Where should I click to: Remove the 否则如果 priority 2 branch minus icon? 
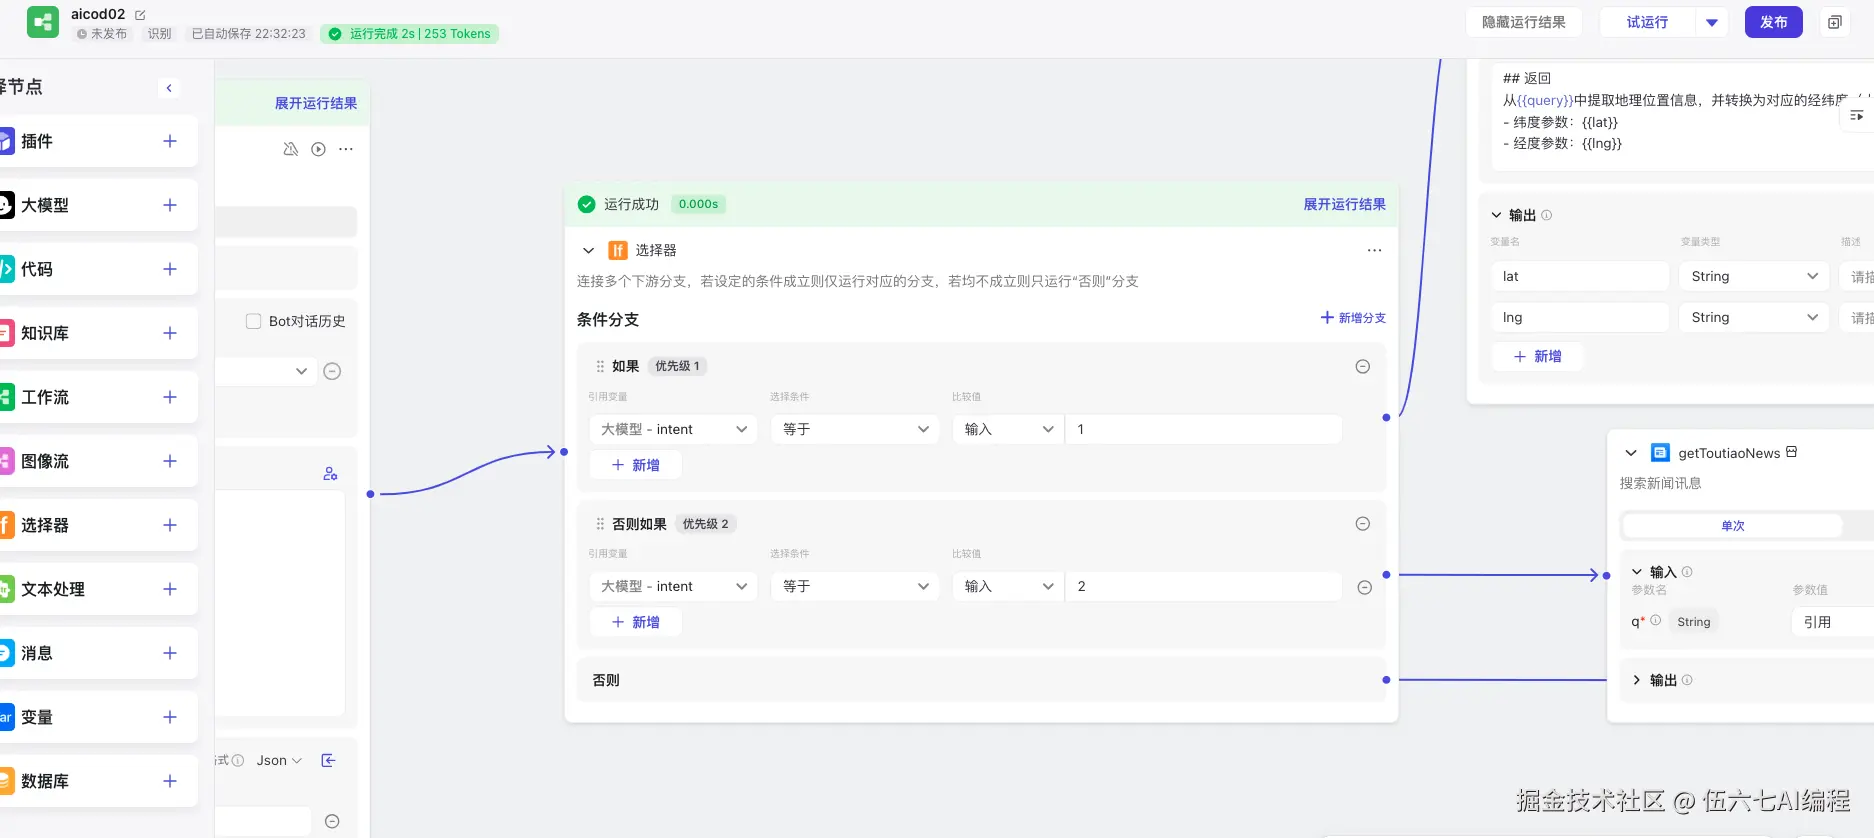[x=1362, y=524]
